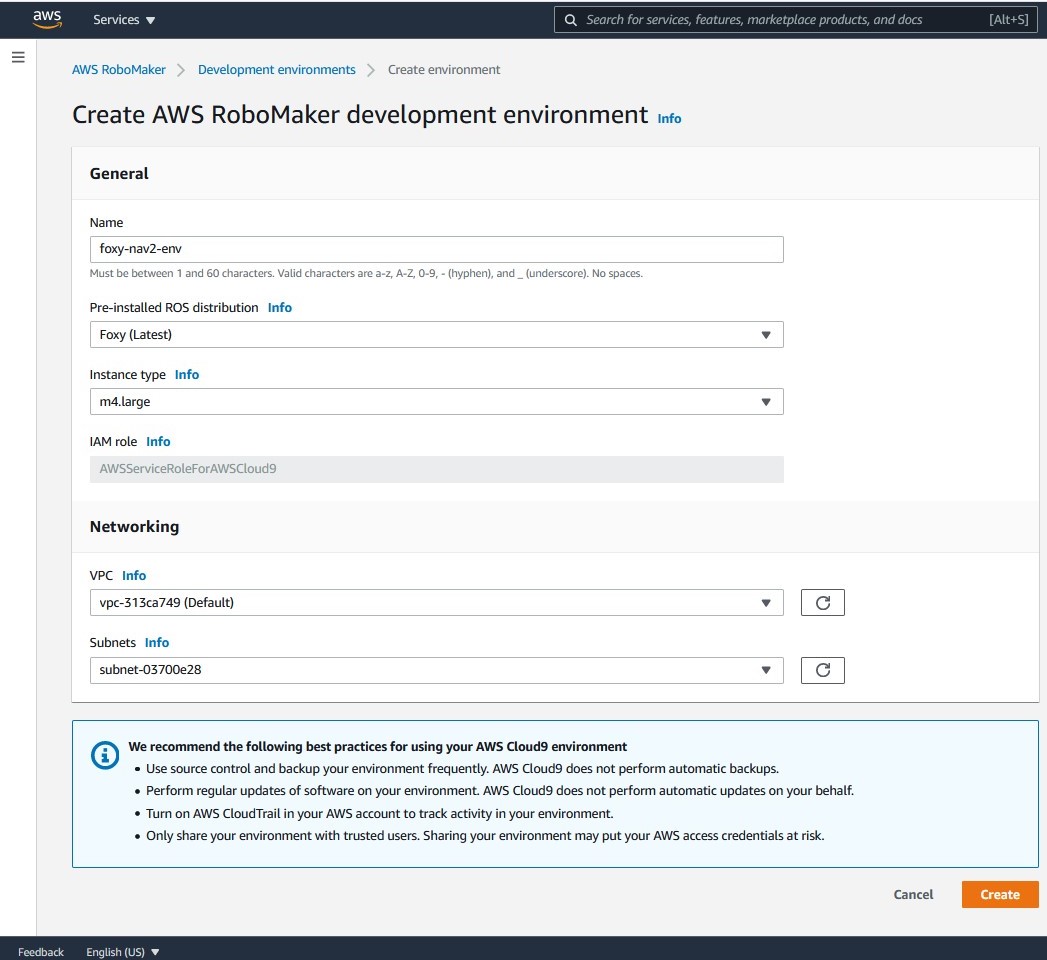Open Info link next to page title
Image resolution: width=1047 pixels, height=960 pixels.
point(669,118)
